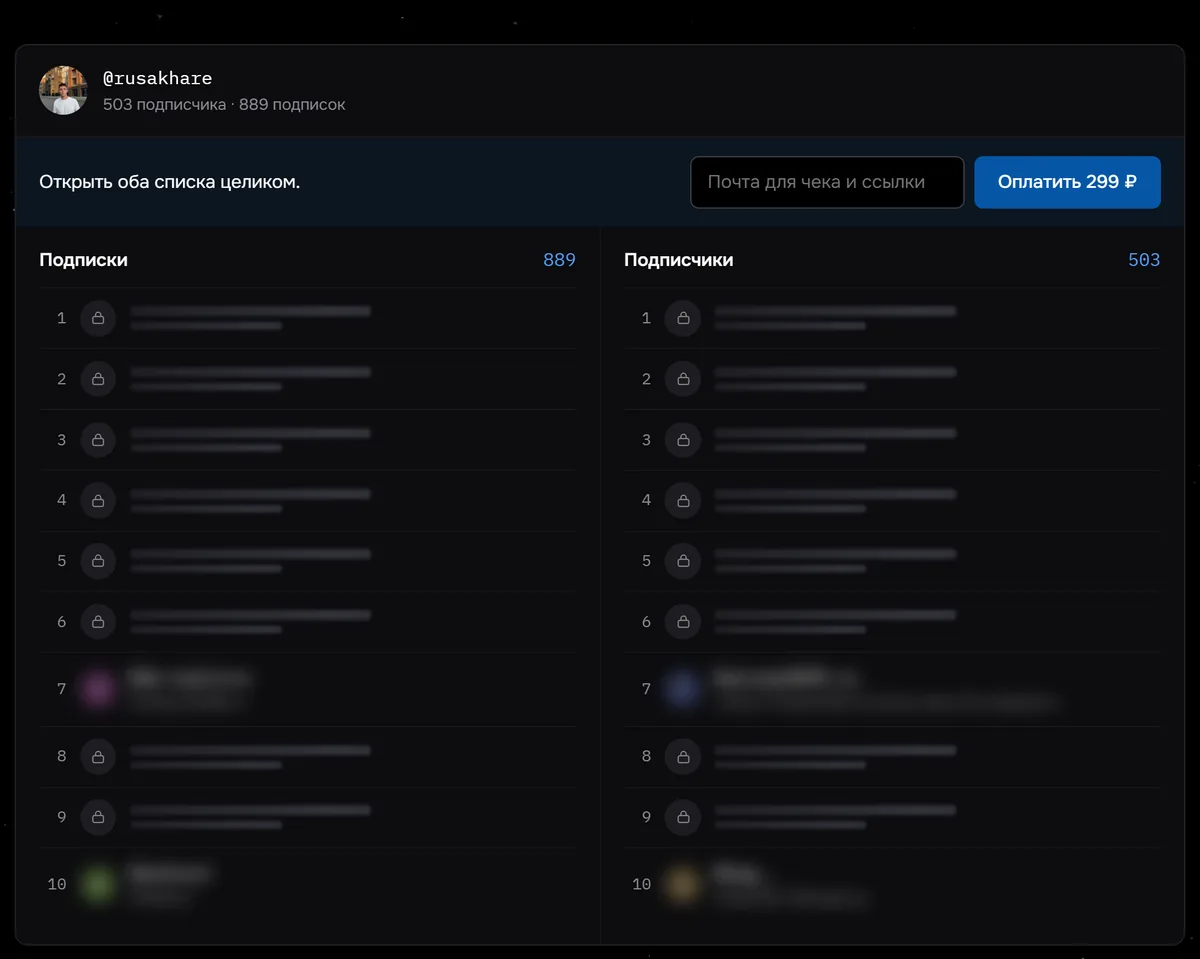Open the @rusakhare profile photo
The height and width of the screenshot is (959, 1200).
(63, 90)
